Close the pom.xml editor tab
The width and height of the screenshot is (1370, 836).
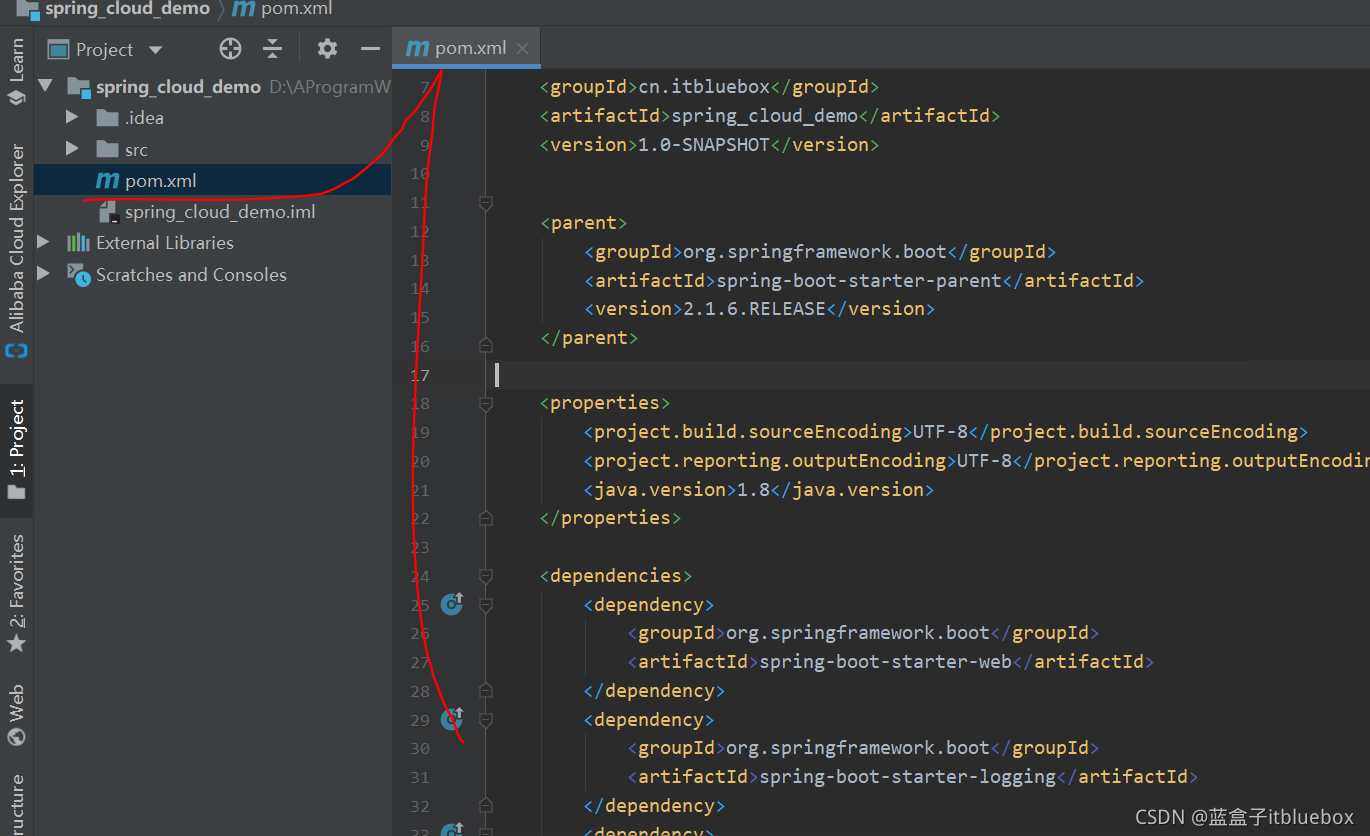coord(523,48)
